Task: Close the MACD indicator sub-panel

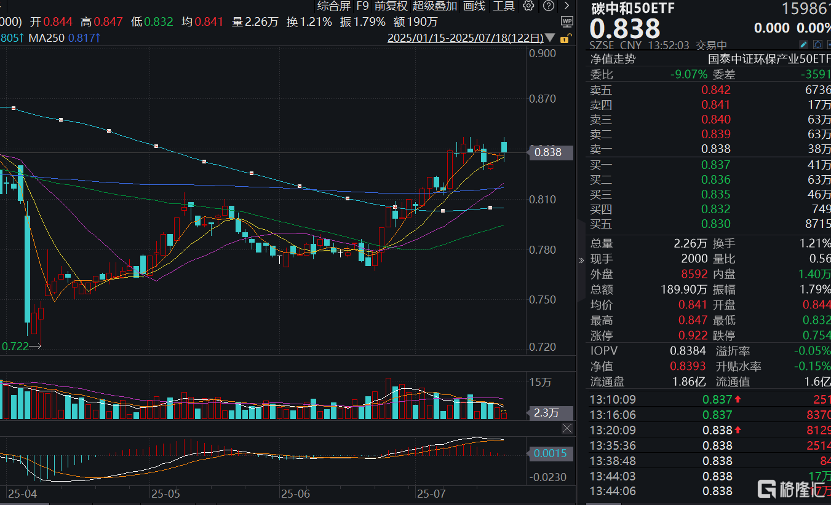Action: (x=567, y=429)
